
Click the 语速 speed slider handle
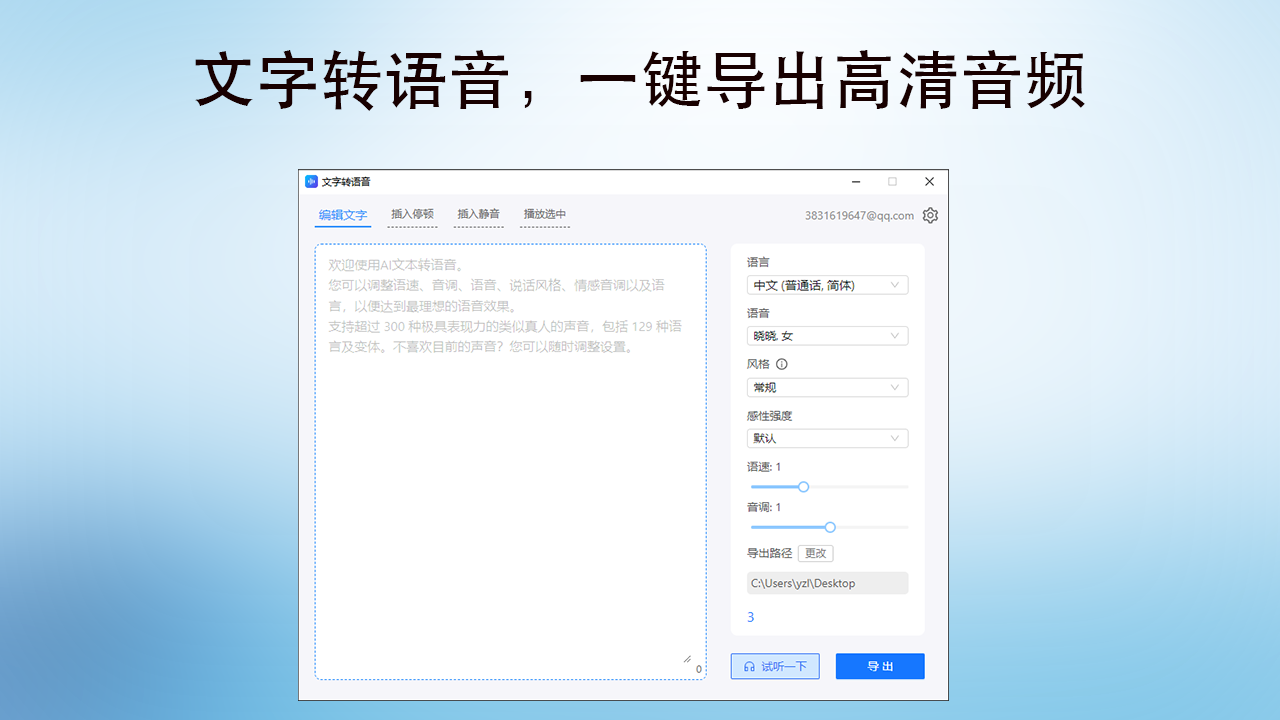[x=803, y=487]
